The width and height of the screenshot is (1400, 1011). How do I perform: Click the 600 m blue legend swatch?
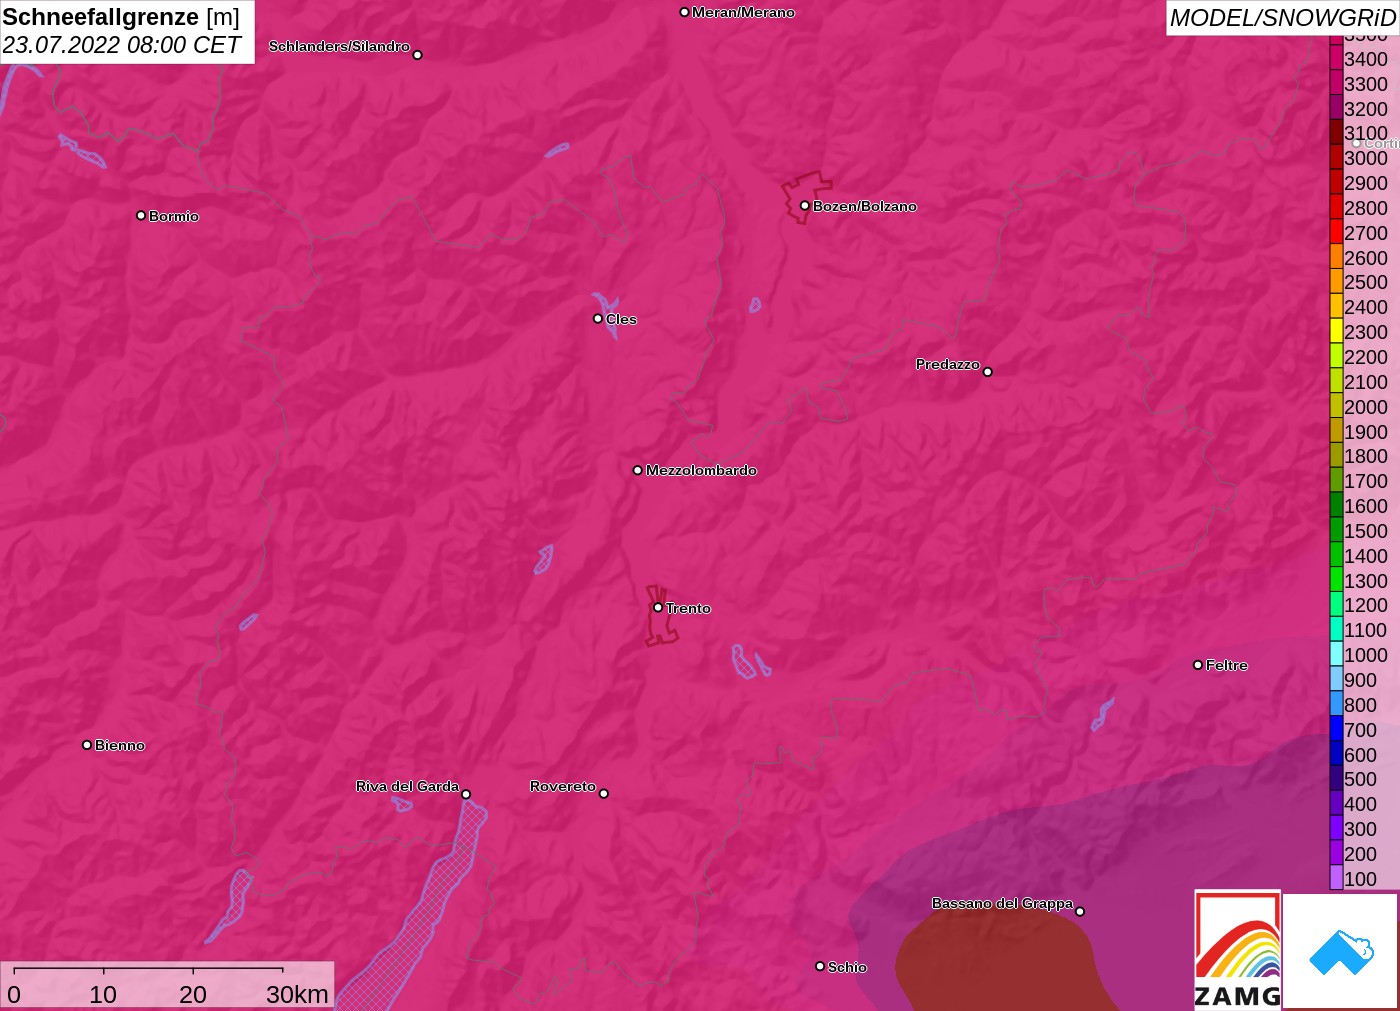[x=1336, y=754]
